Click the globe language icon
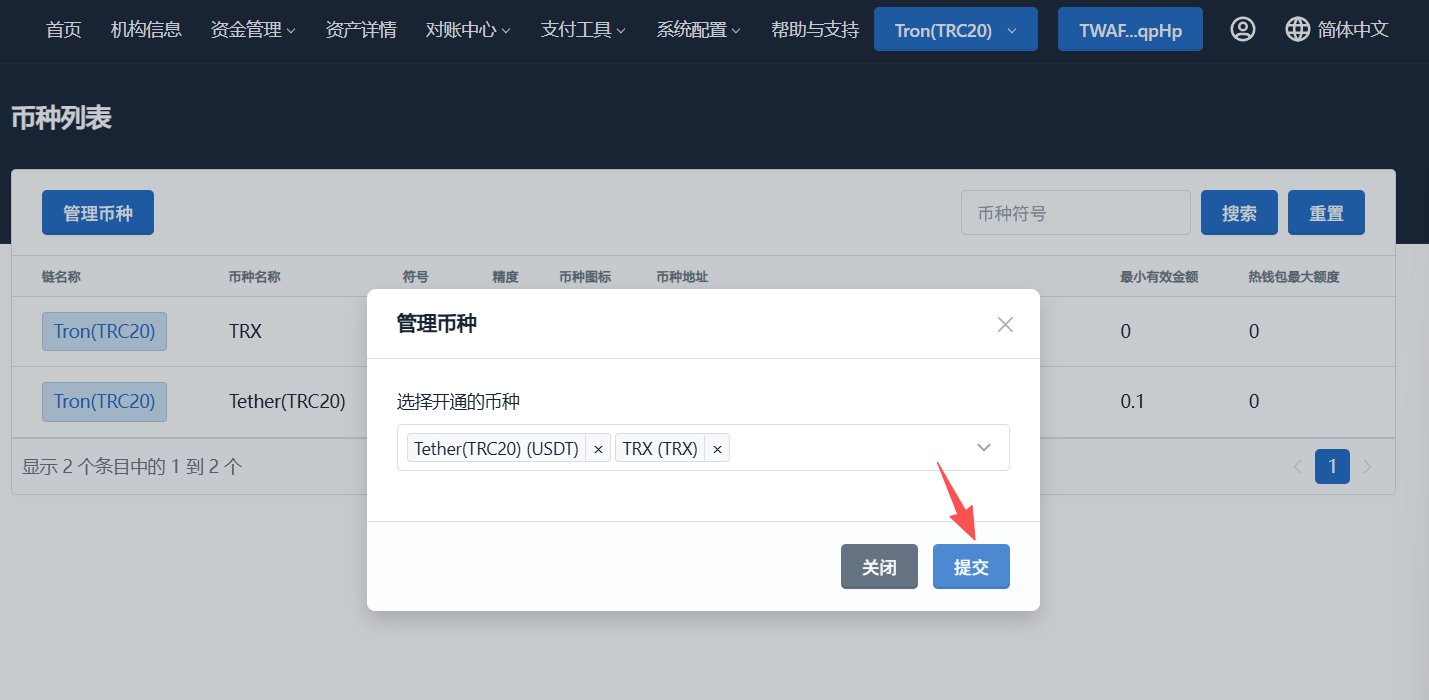The image size is (1429, 700). (x=1297, y=29)
